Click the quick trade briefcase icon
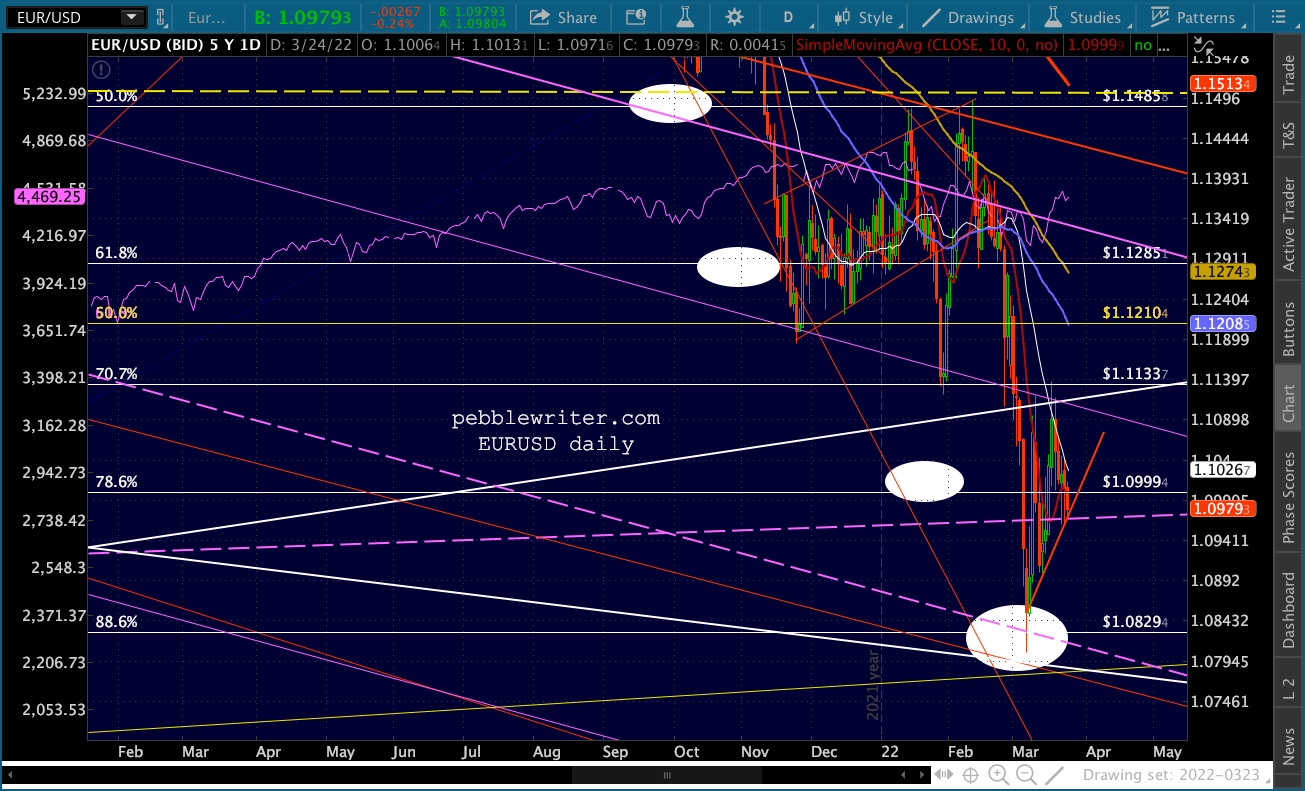This screenshot has height=791, width=1305. click(635, 17)
